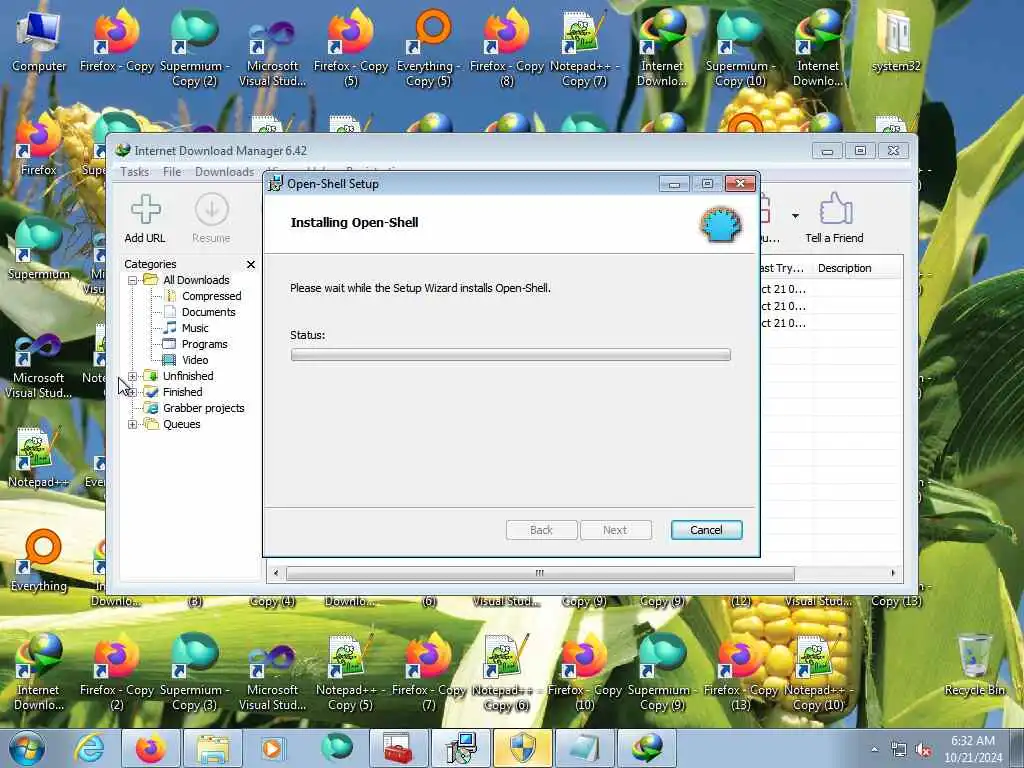The height and width of the screenshot is (768, 1024).
Task: Click the Description column header
Action: pyautogui.click(x=844, y=268)
